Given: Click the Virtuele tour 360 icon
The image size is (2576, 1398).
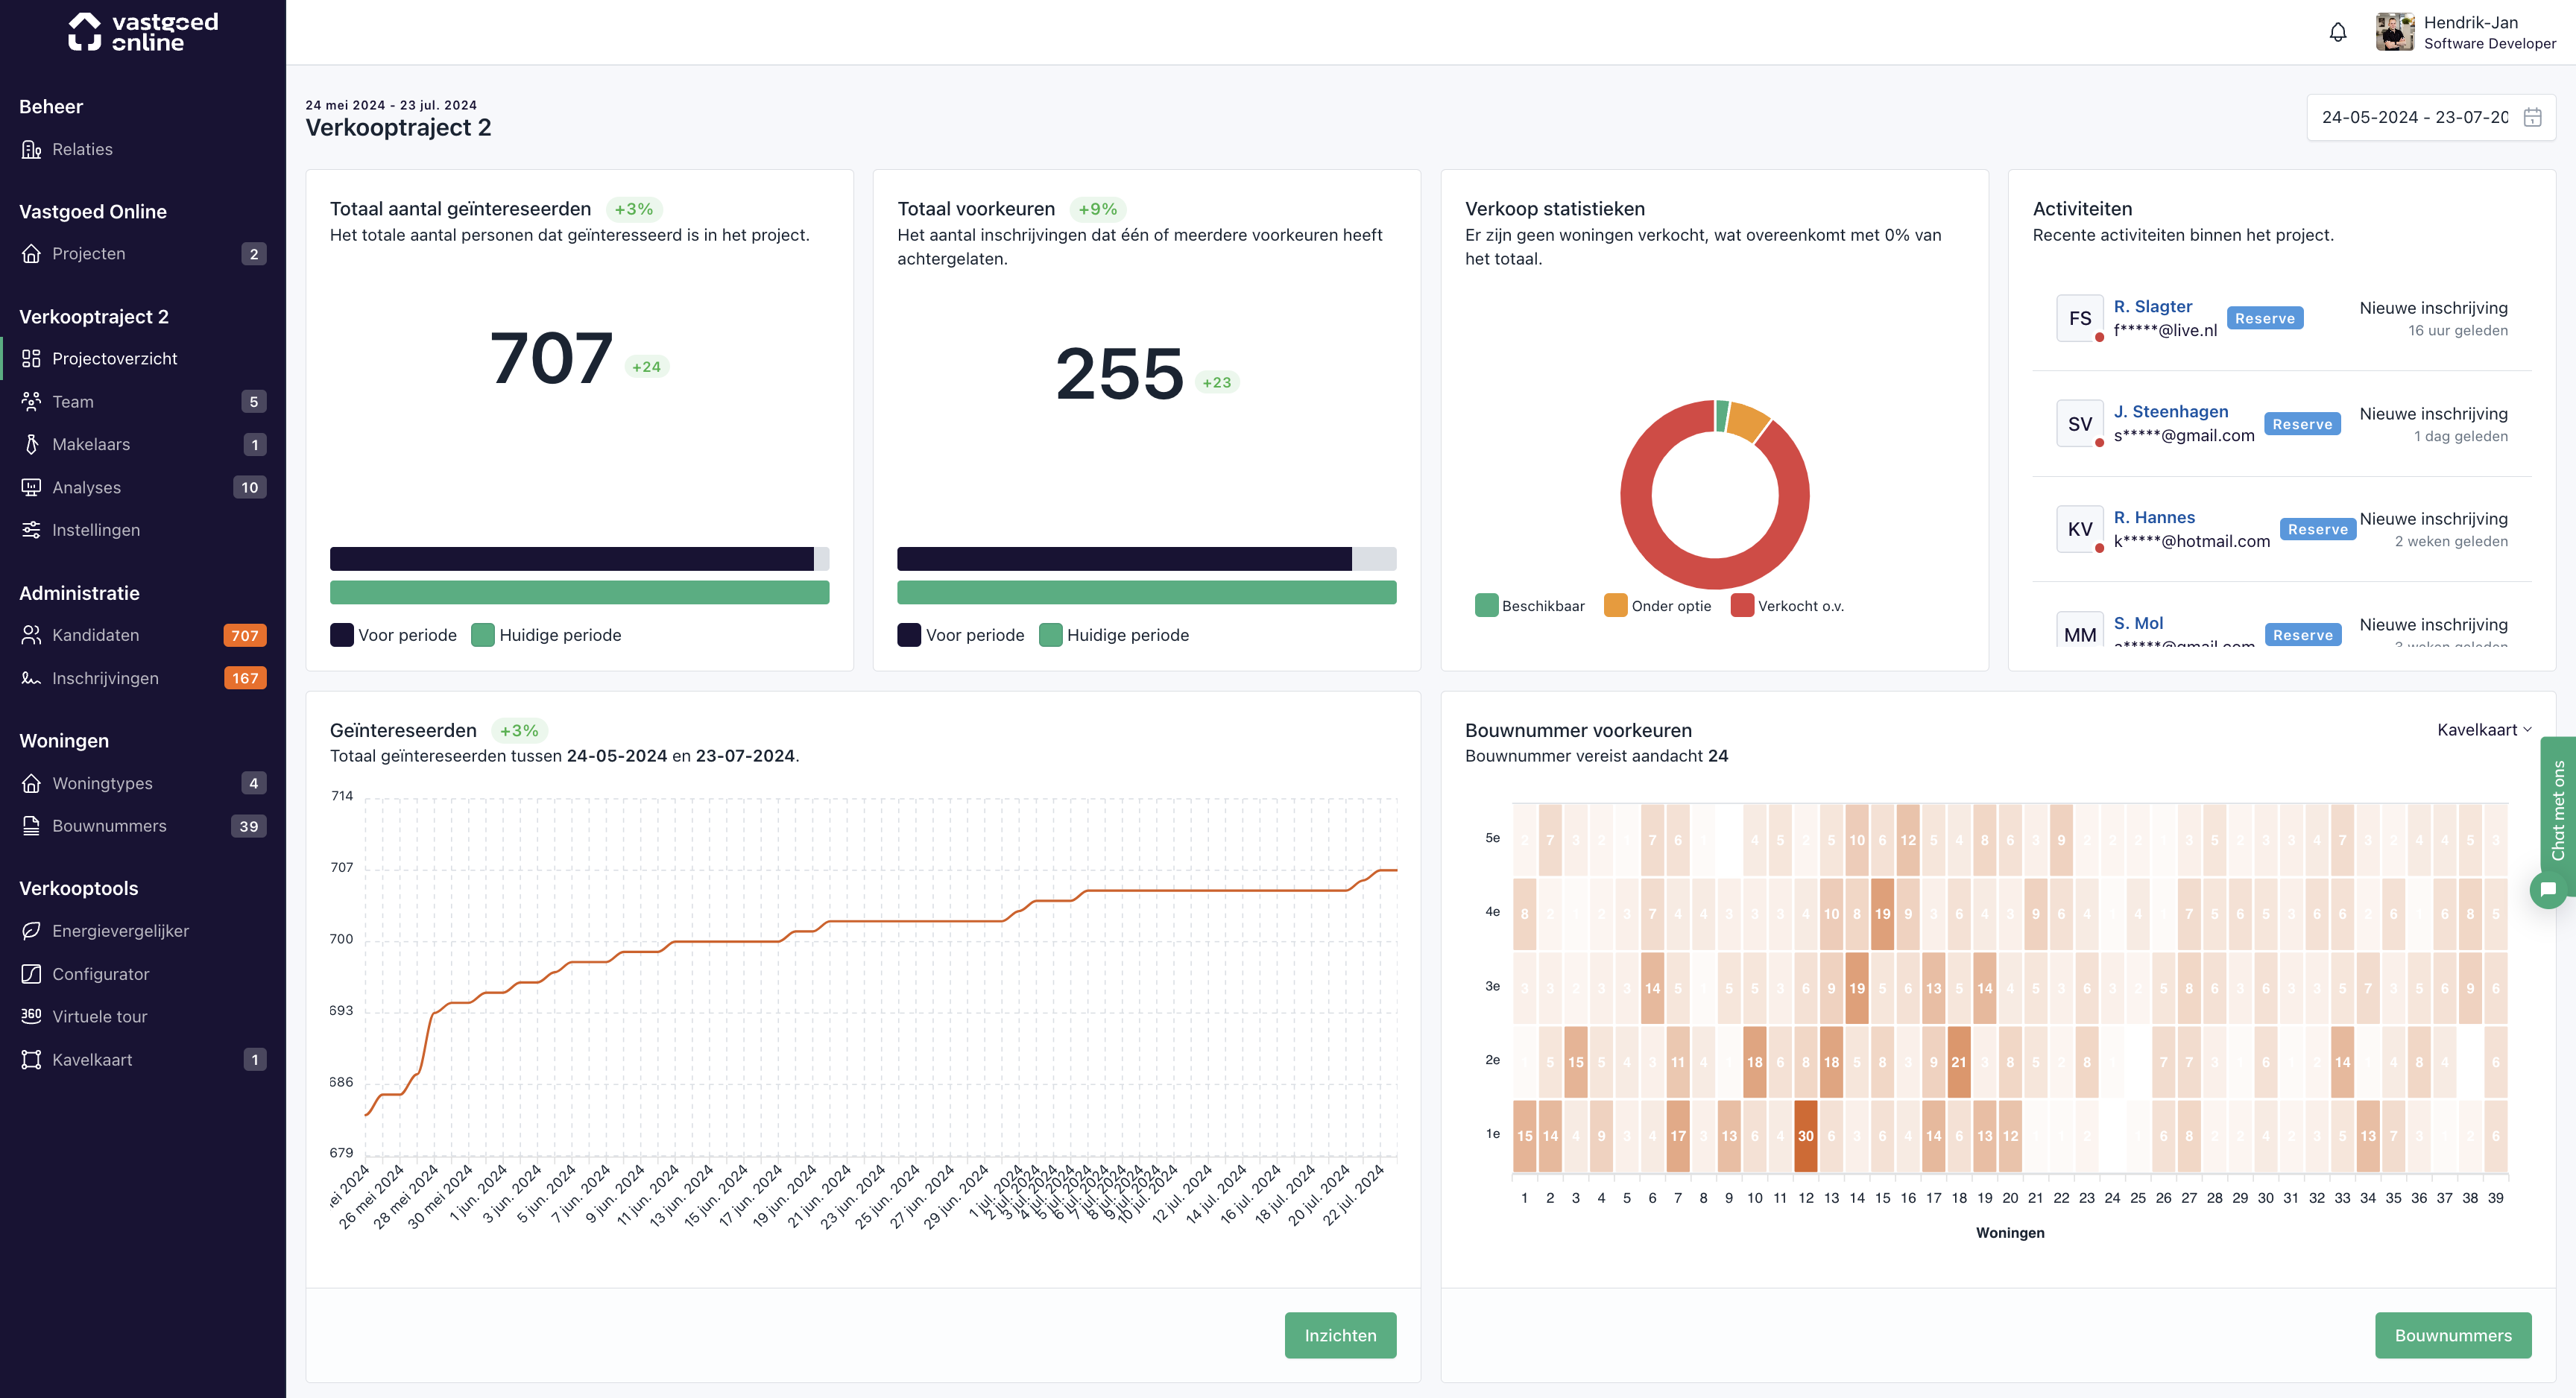Looking at the screenshot, I should tap(31, 1016).
